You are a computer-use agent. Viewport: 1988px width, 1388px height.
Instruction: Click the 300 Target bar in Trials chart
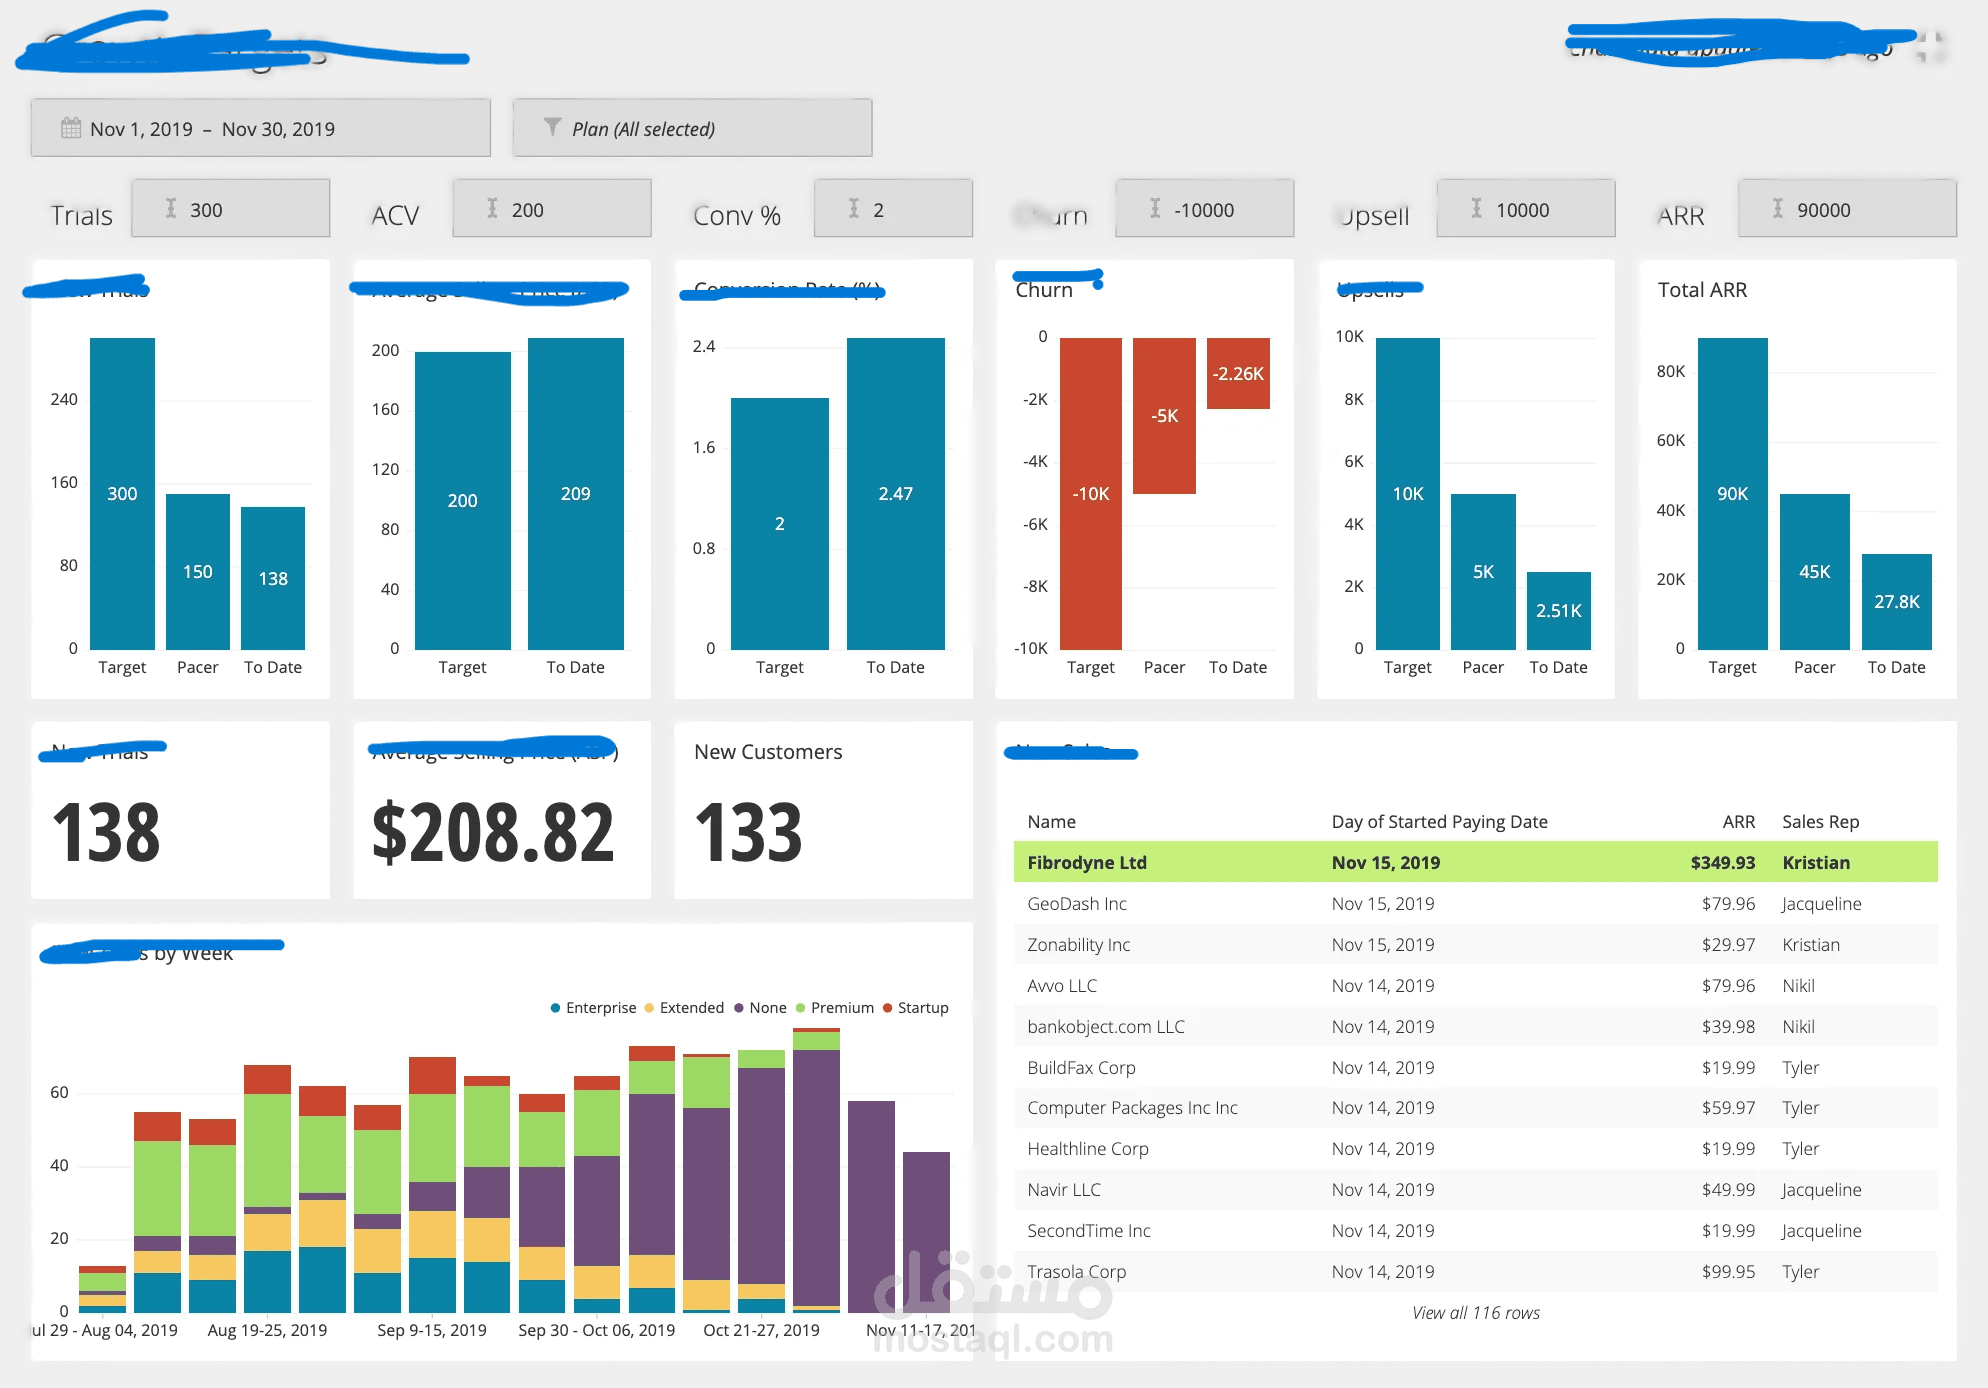coord(122,494)
